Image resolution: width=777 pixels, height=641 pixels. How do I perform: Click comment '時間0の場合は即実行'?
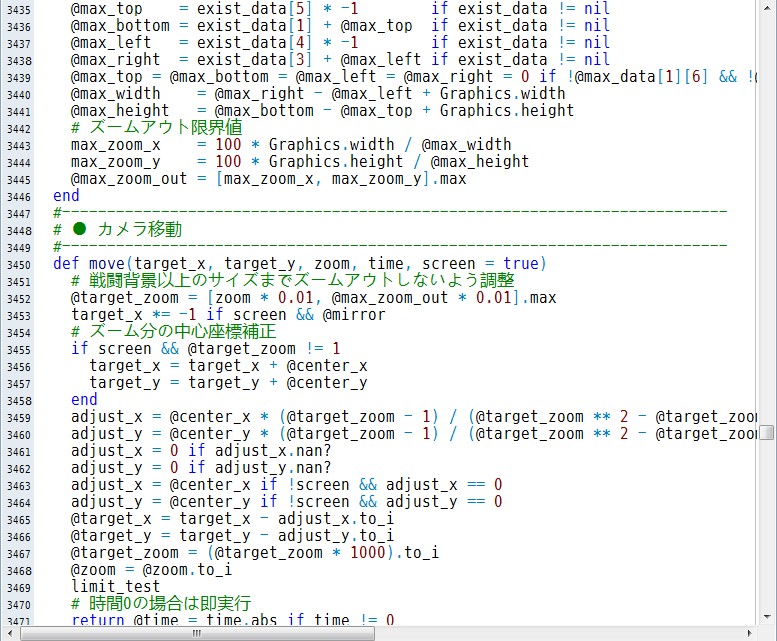click(170, 603)
